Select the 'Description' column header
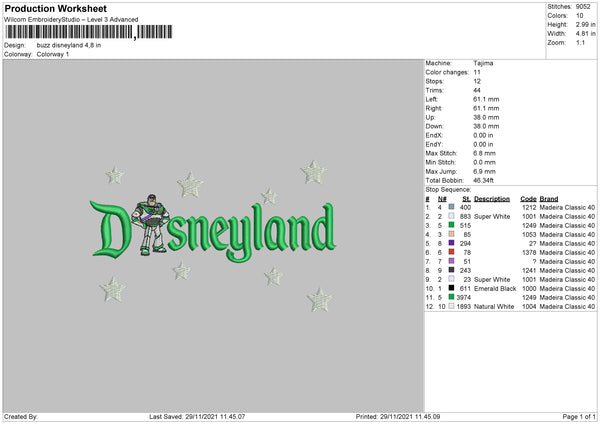This screenshot has height=424, width=600. (x=492, y=199)
